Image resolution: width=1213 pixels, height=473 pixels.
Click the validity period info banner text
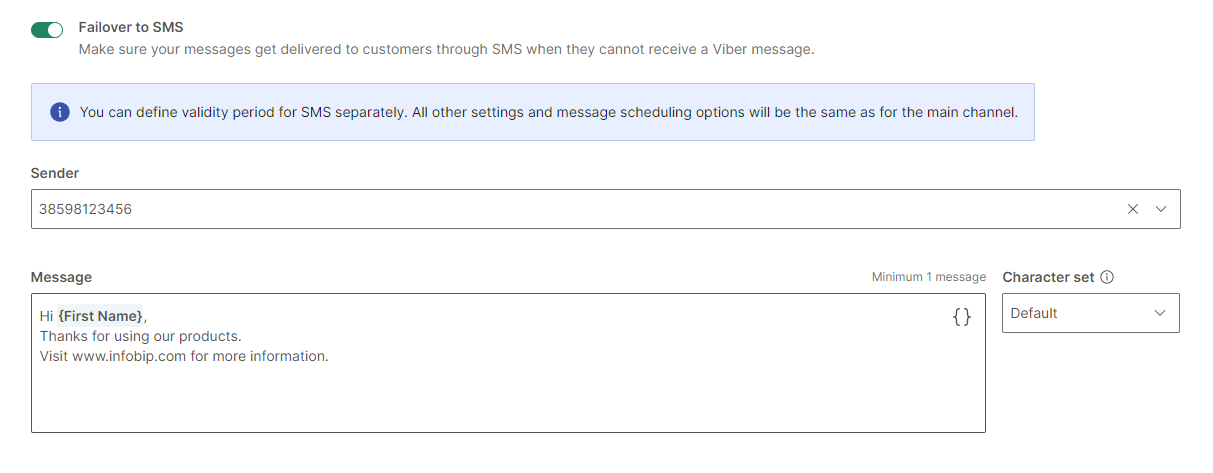coord(548,112)
